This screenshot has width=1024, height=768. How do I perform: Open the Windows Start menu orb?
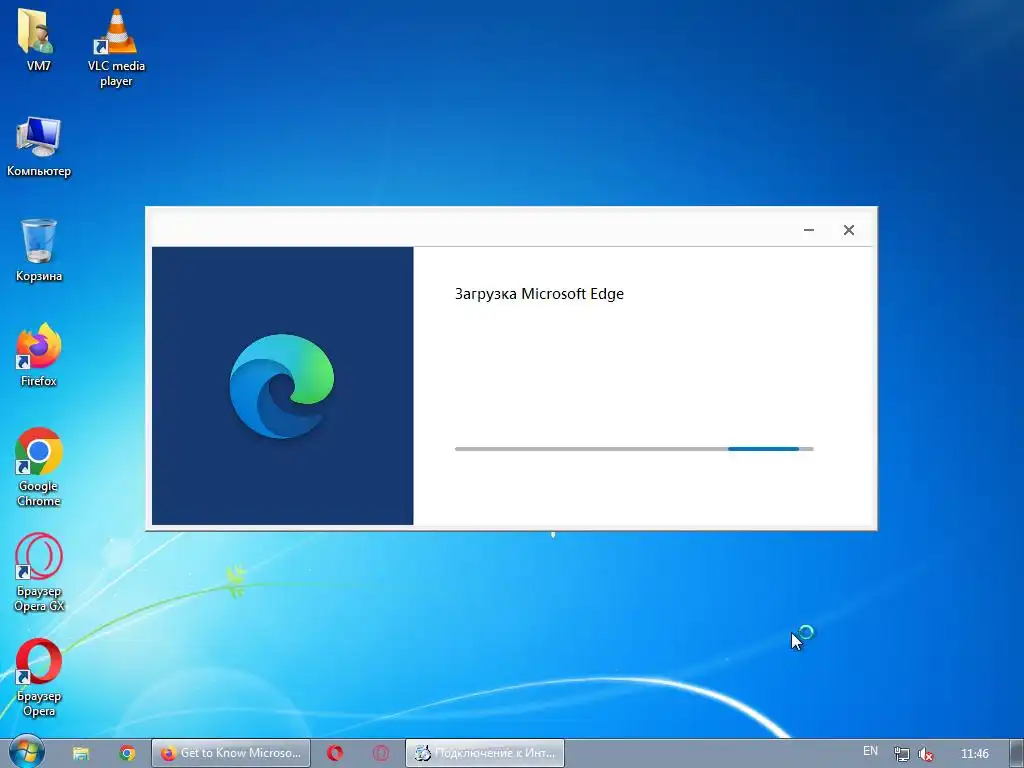click(x=27, y=752)
